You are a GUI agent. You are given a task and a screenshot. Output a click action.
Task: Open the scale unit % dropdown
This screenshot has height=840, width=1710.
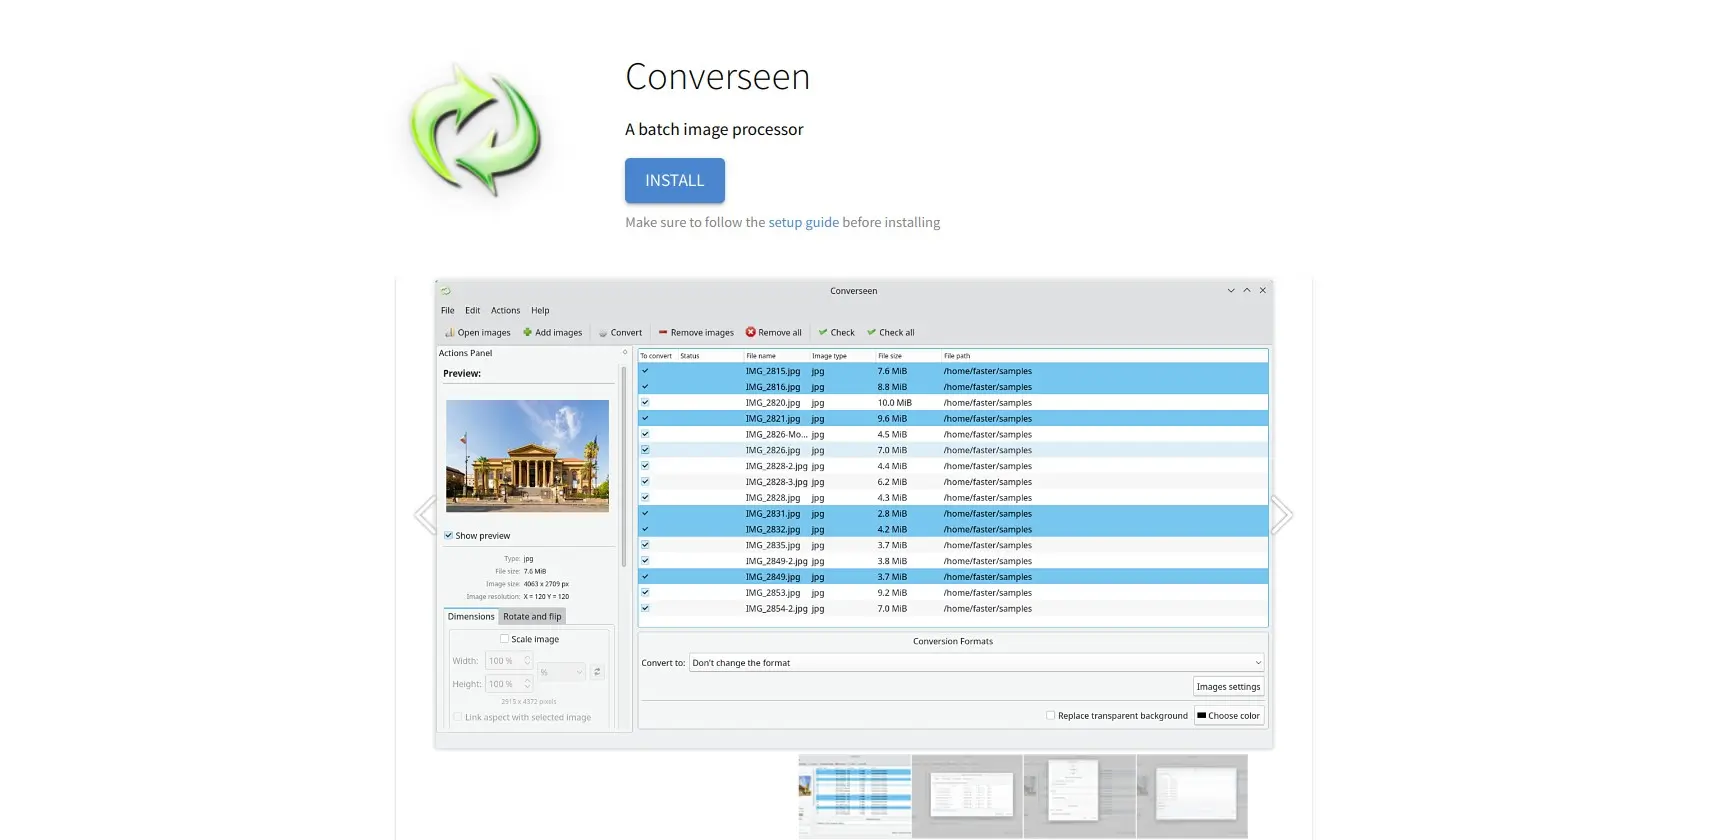[x=561, y=673]
